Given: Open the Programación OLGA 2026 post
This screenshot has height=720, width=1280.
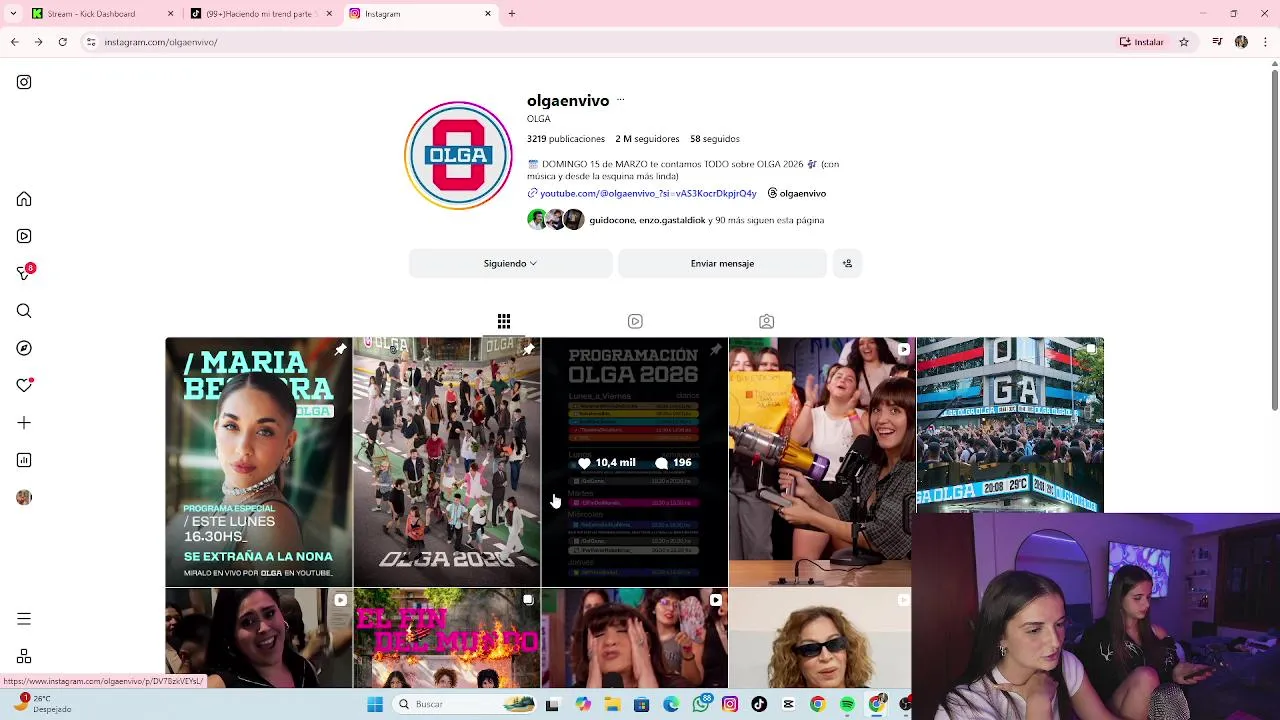Looking at the screenshot, I should 634,462.
